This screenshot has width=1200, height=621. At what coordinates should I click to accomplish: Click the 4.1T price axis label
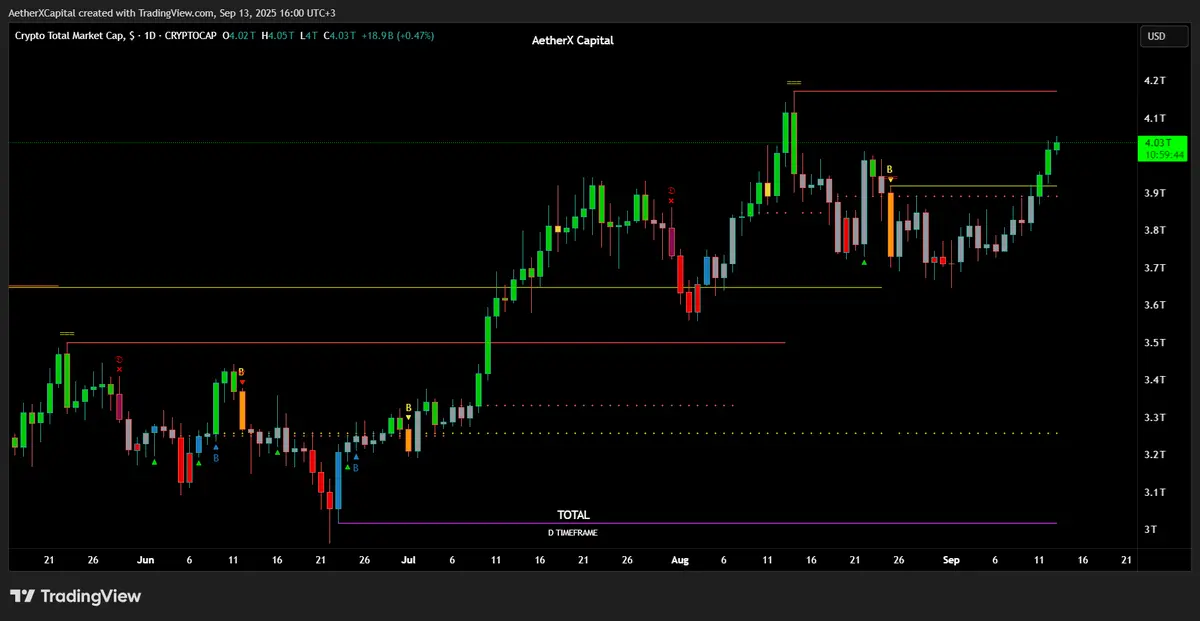pyautogui.click(x=1155, y=118)
